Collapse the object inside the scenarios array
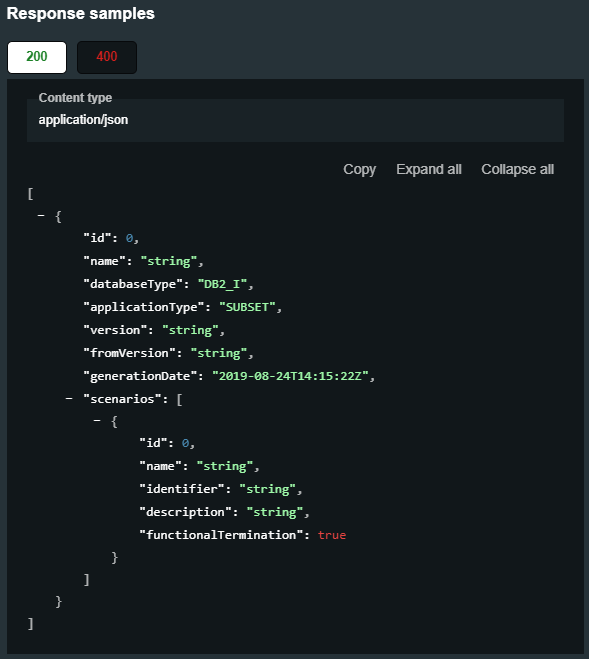The image size is (589, 659). pyautogui.click(x=97, y=420)
